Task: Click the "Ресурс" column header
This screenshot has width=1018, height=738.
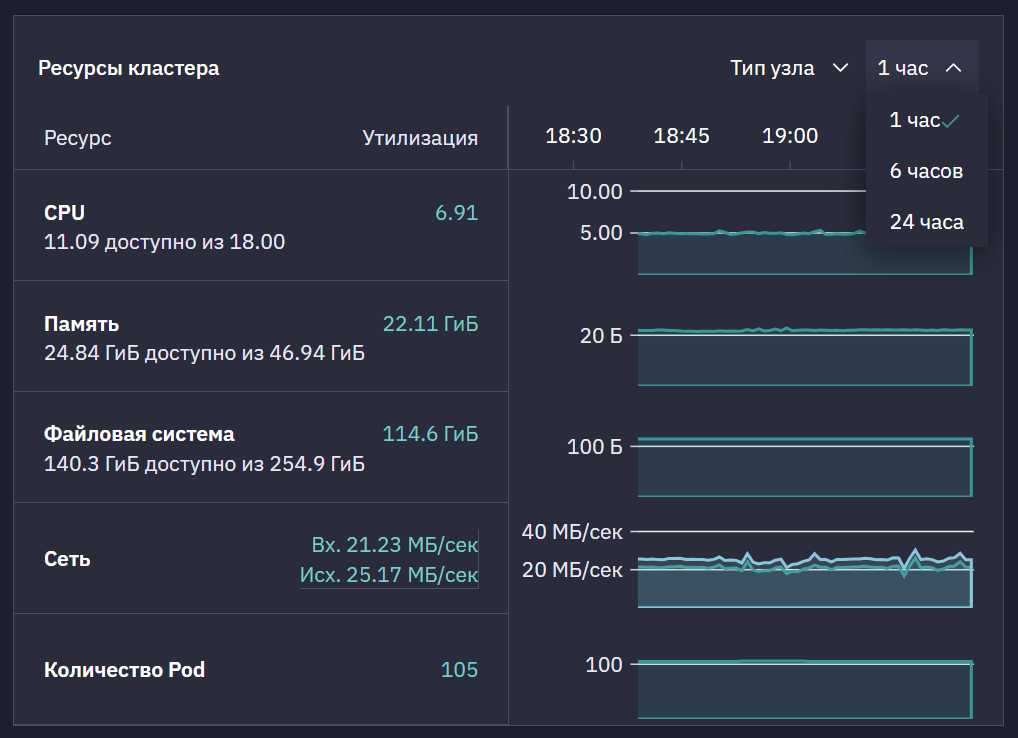Action: [78, 138]
